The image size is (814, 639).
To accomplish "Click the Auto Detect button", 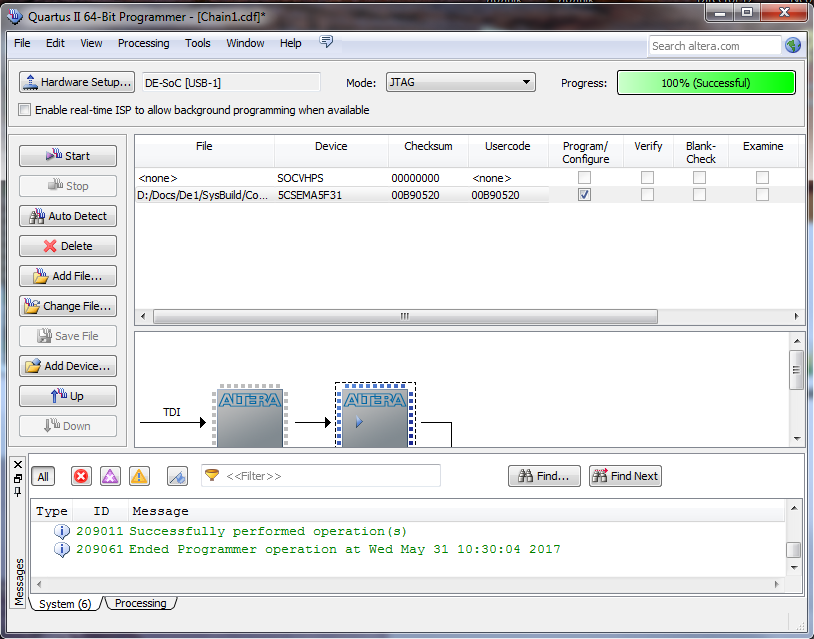I will click(x=68, y=216).
